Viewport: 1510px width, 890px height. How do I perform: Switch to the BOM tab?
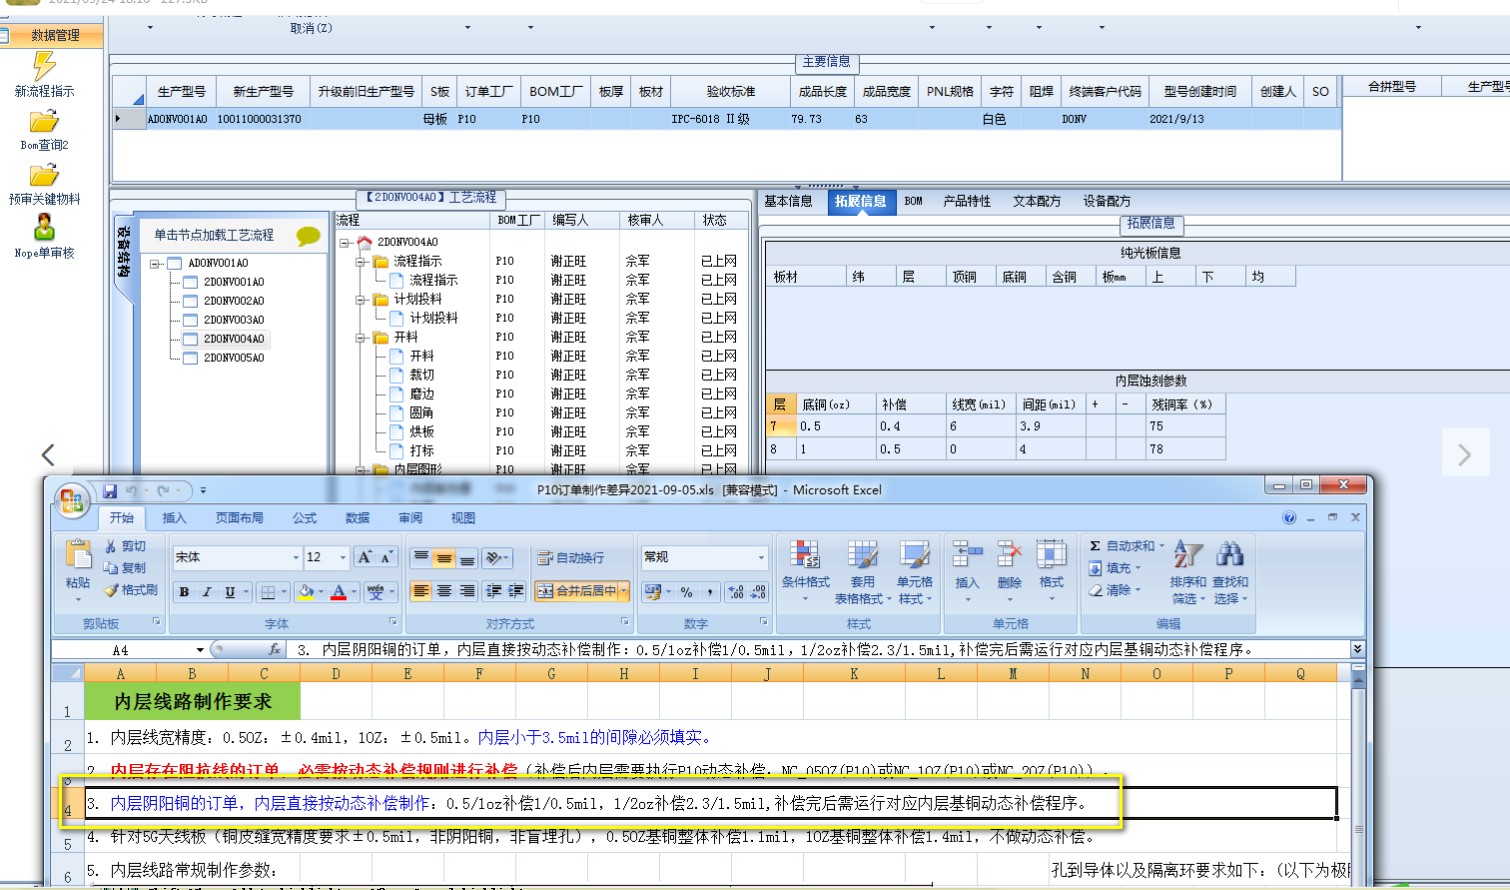[913, 201]
